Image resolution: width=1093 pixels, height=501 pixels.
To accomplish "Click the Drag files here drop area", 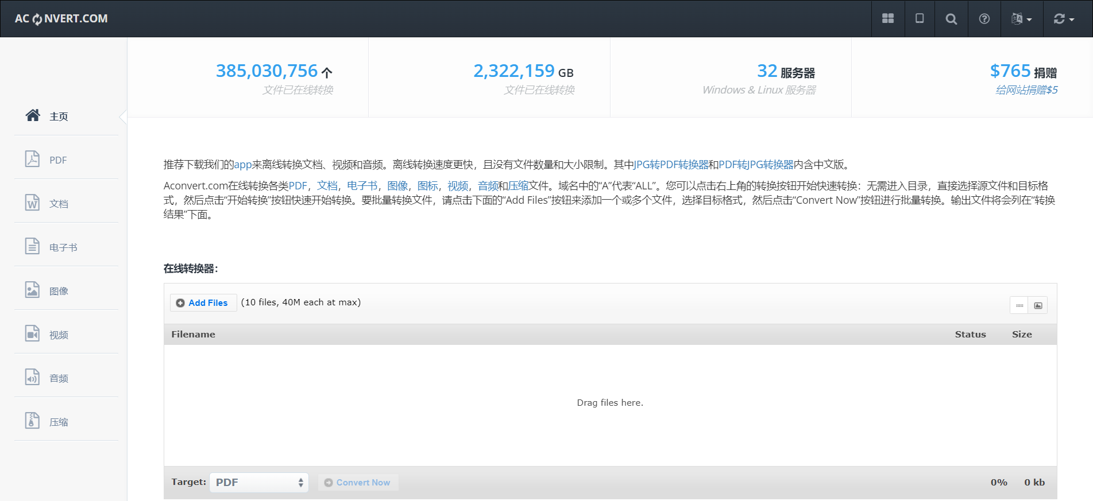I will pos(610,403).
